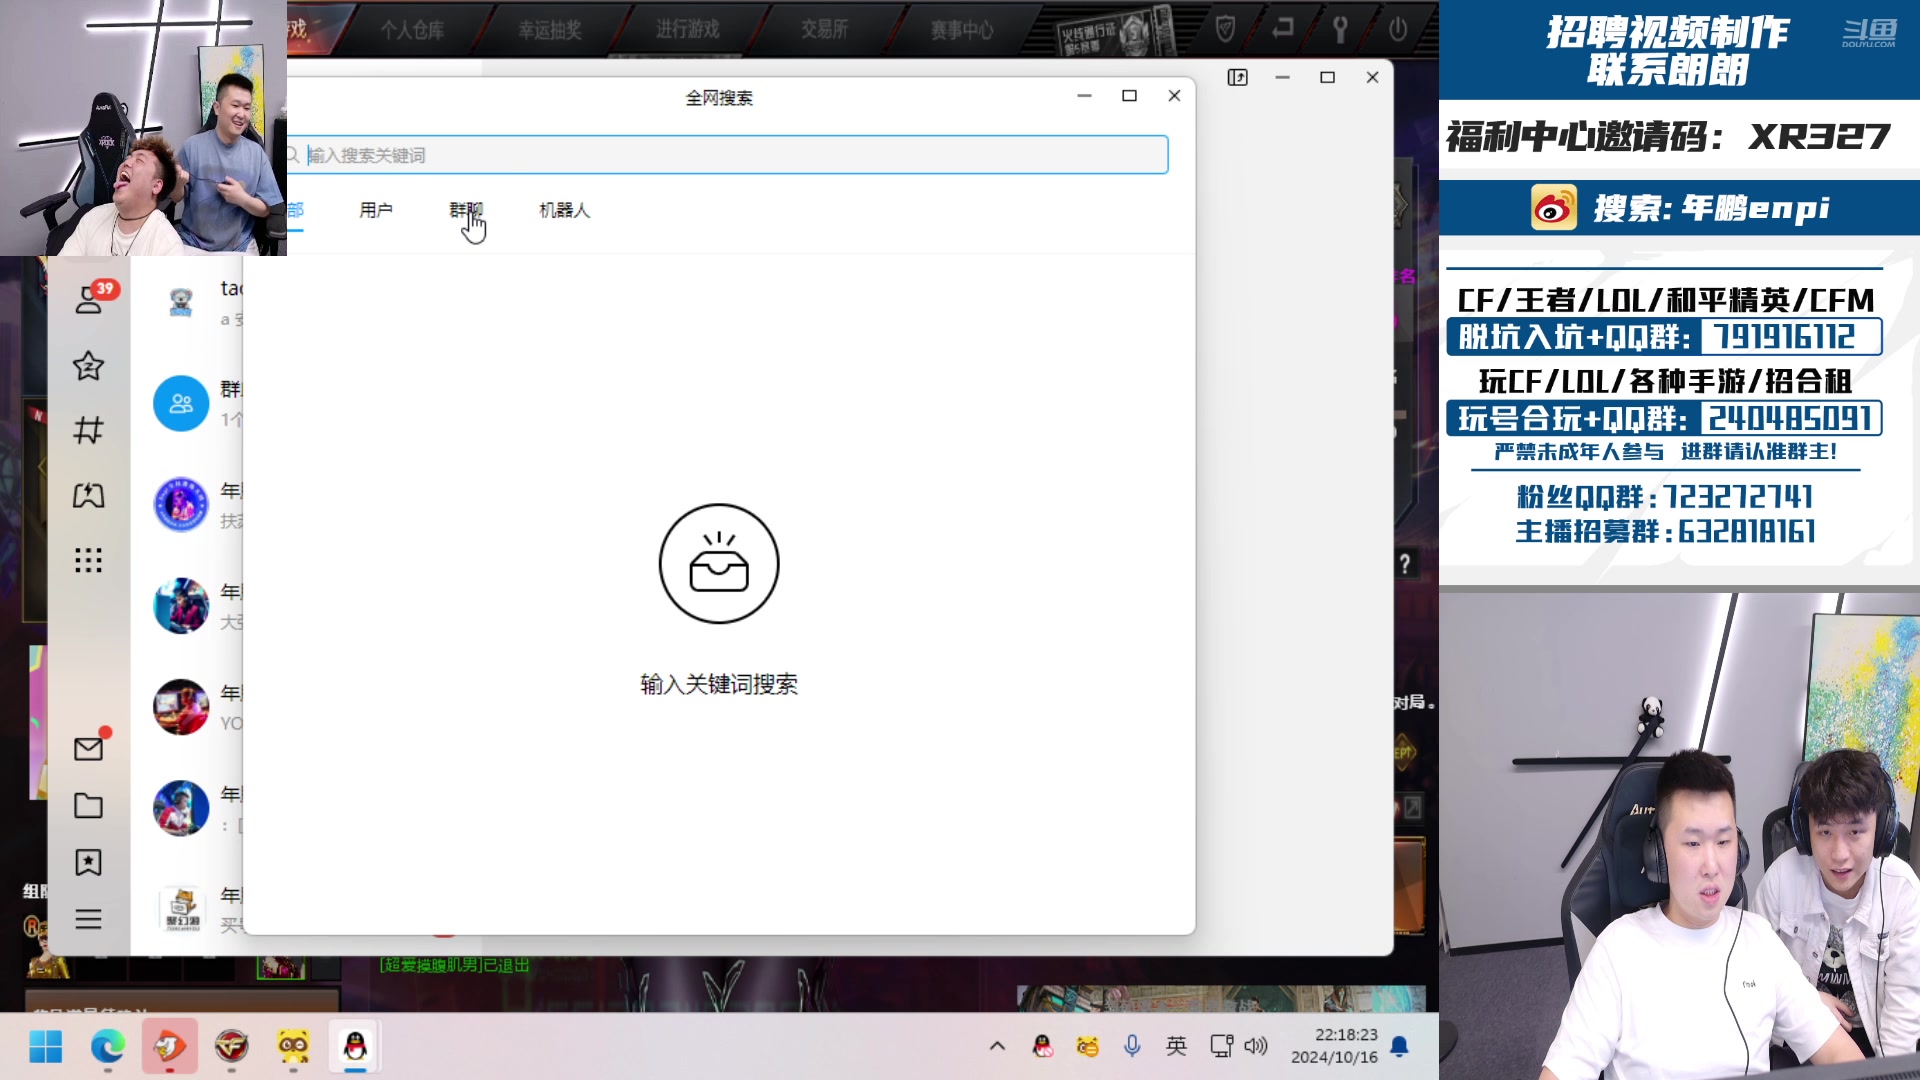
Task: Open Microsoft Edge from the taskbar
Action: click(107, 1047)
